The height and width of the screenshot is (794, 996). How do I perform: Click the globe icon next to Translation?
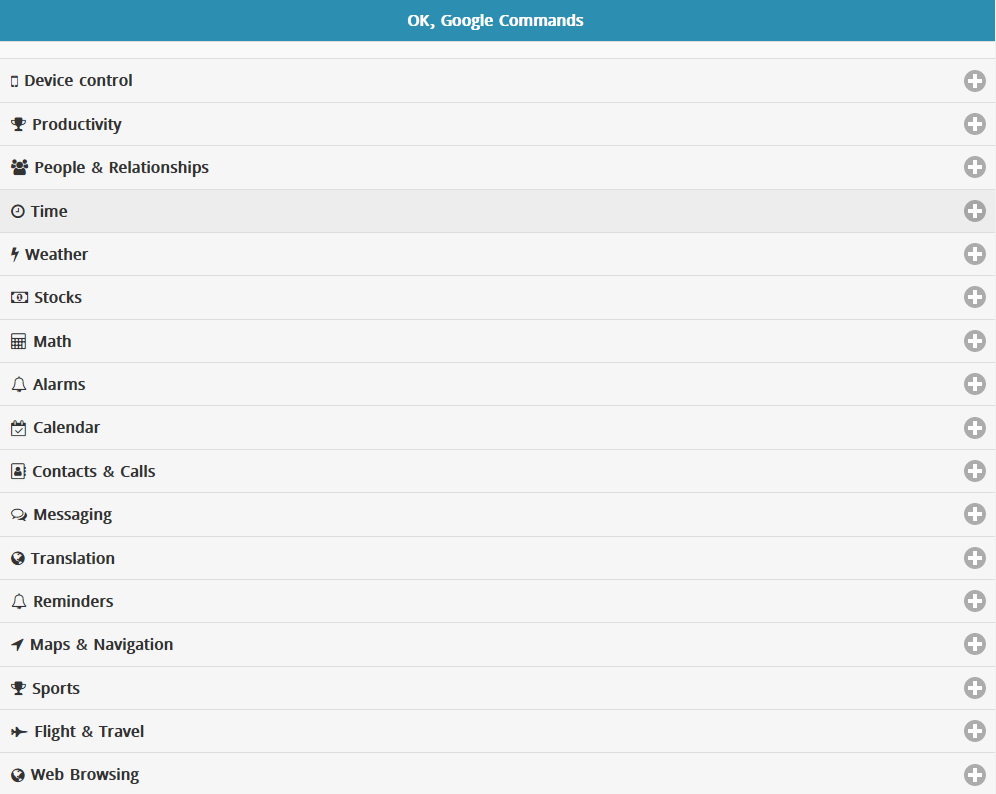(18, 558)
